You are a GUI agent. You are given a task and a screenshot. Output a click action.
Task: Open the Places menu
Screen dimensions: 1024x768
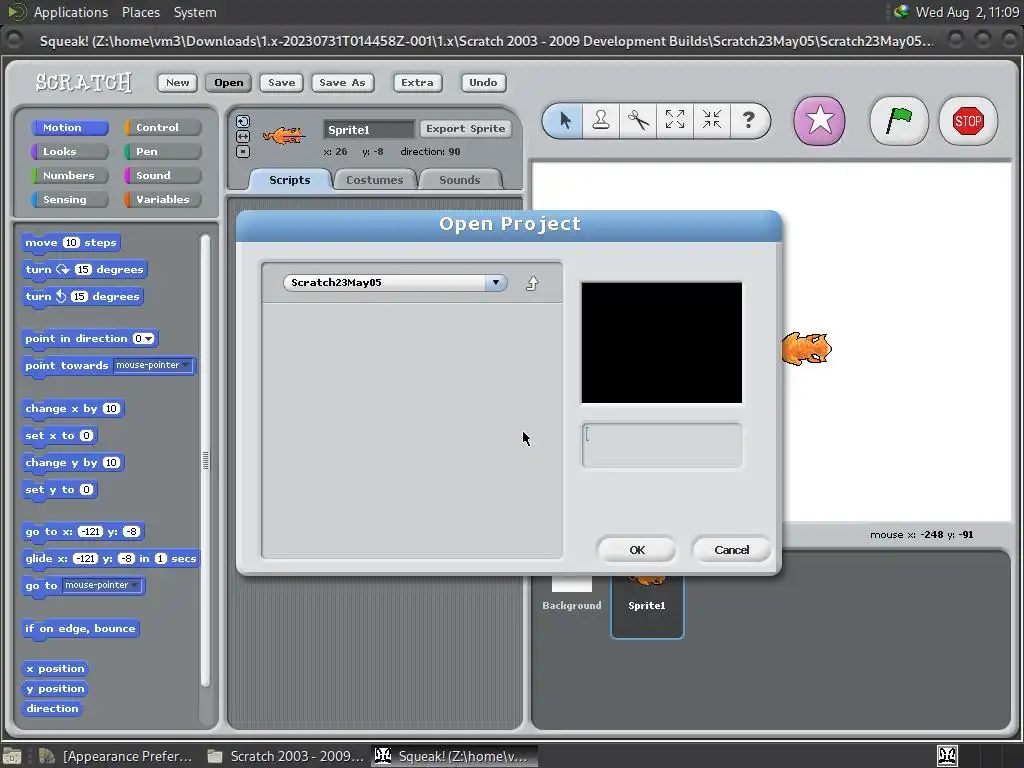click(x=140, y=12)
